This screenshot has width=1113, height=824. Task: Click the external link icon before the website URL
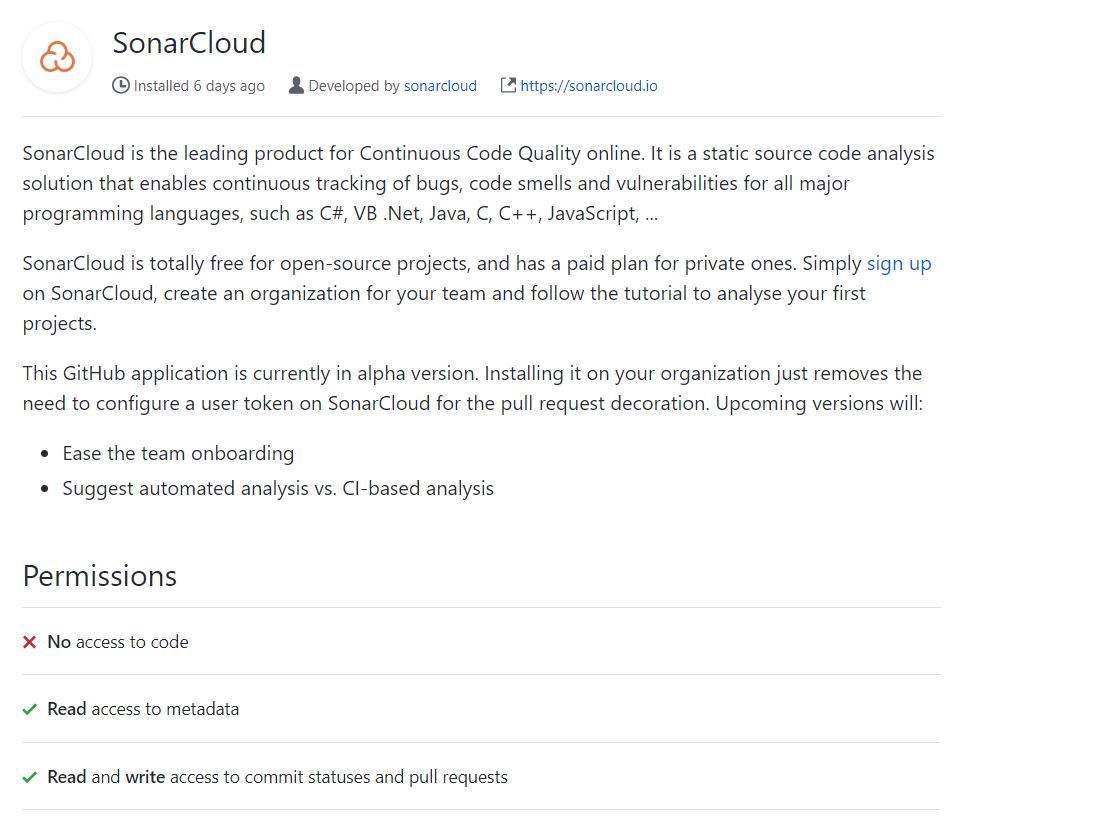pyautogui.click(x=508, y=85)
